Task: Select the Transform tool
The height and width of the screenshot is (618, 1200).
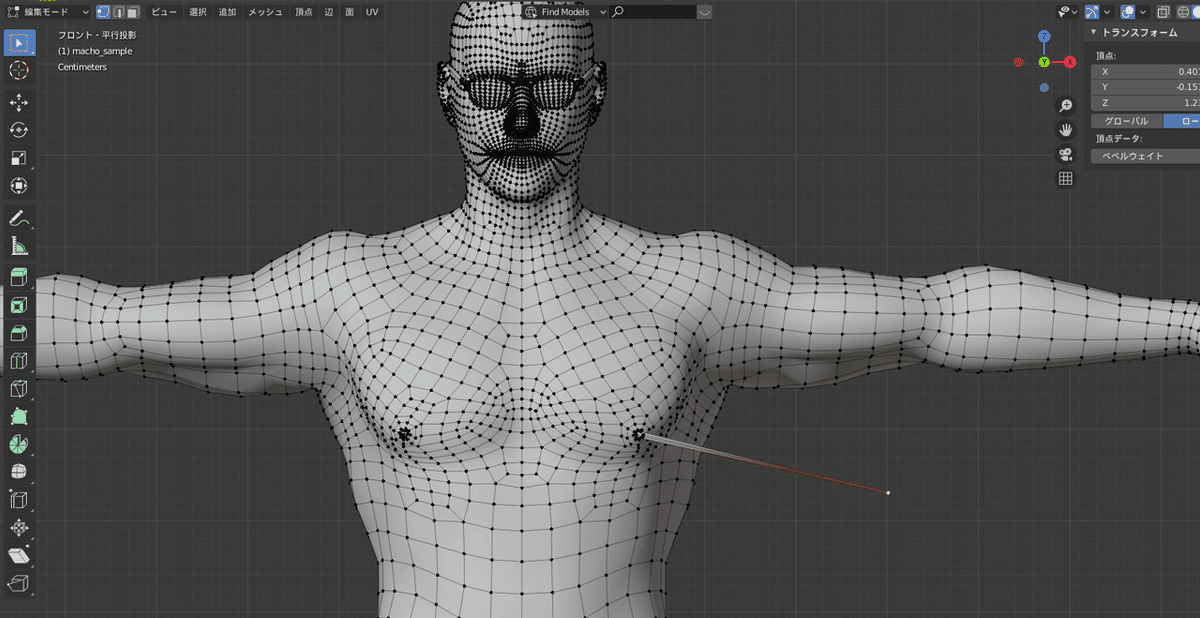Action: pos(19,186)
